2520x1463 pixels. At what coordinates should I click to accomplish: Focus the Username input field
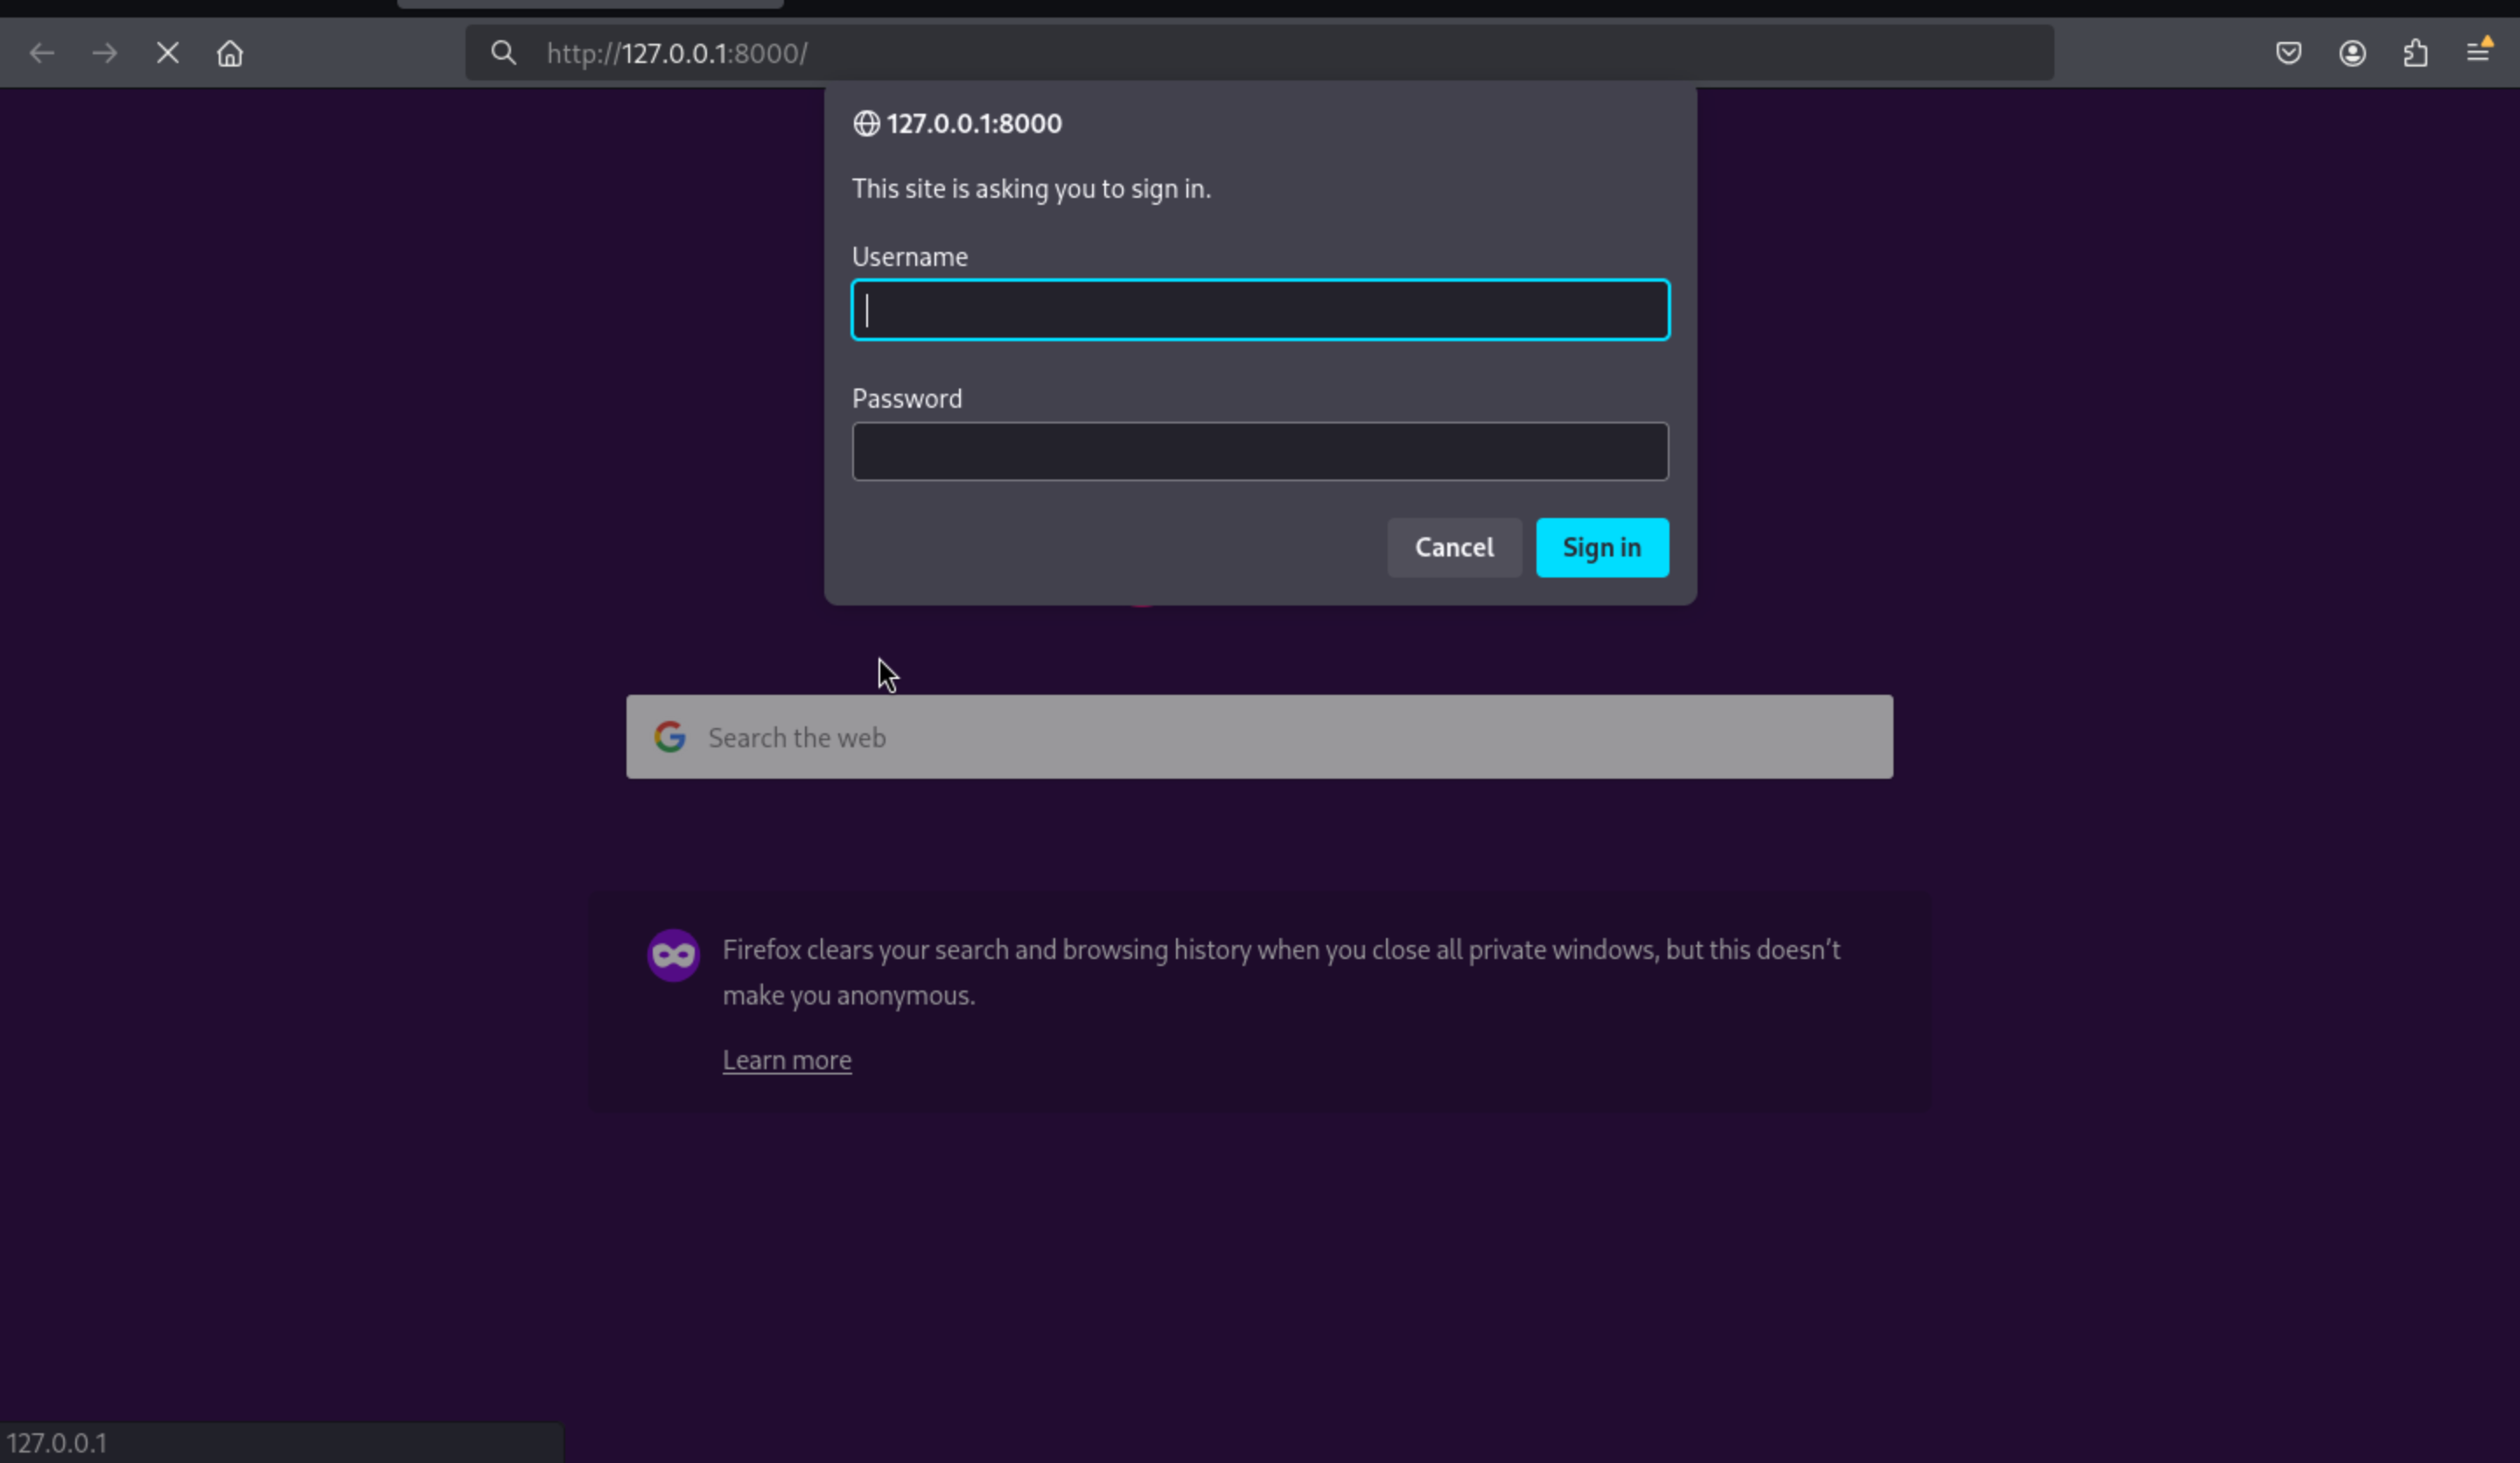(1260, 310)
